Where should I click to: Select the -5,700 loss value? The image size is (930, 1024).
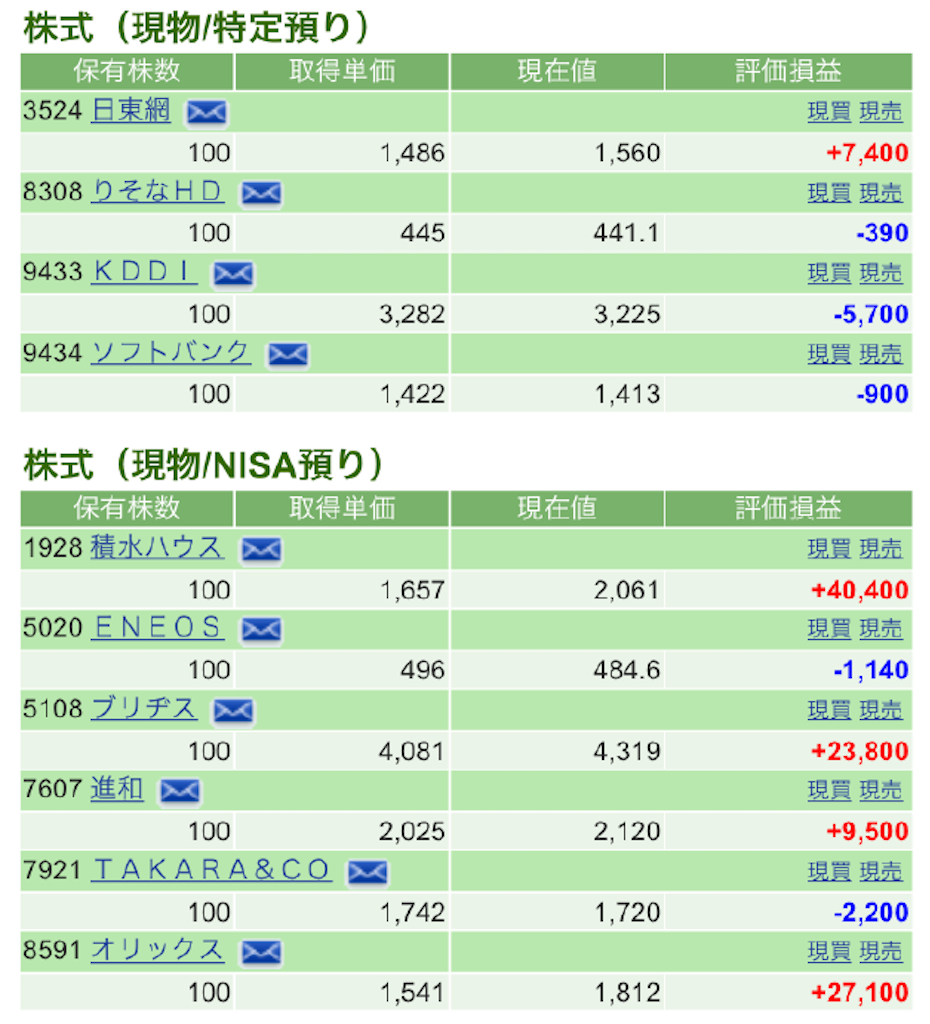[871, 315]
